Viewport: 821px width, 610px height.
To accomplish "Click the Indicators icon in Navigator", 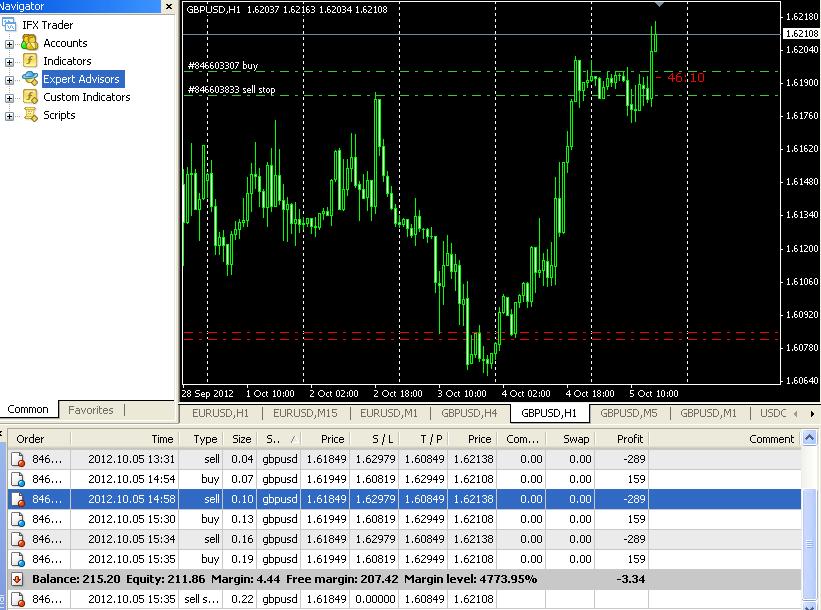I will click(30, 61).
